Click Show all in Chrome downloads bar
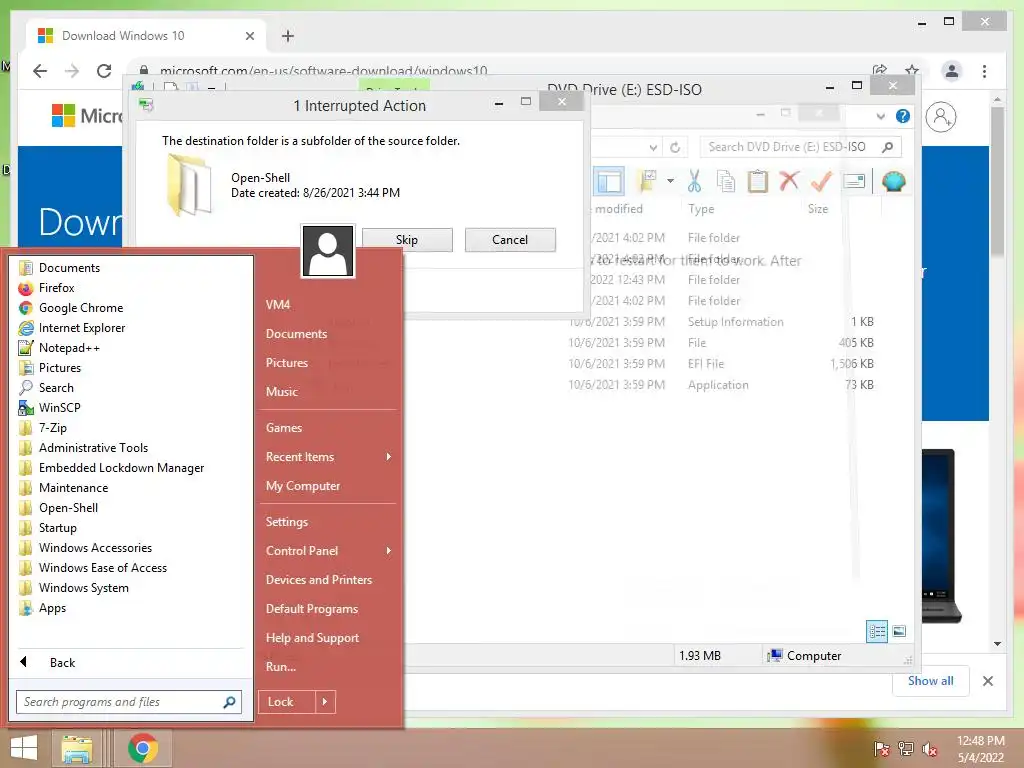 click(x=931, y=681)
